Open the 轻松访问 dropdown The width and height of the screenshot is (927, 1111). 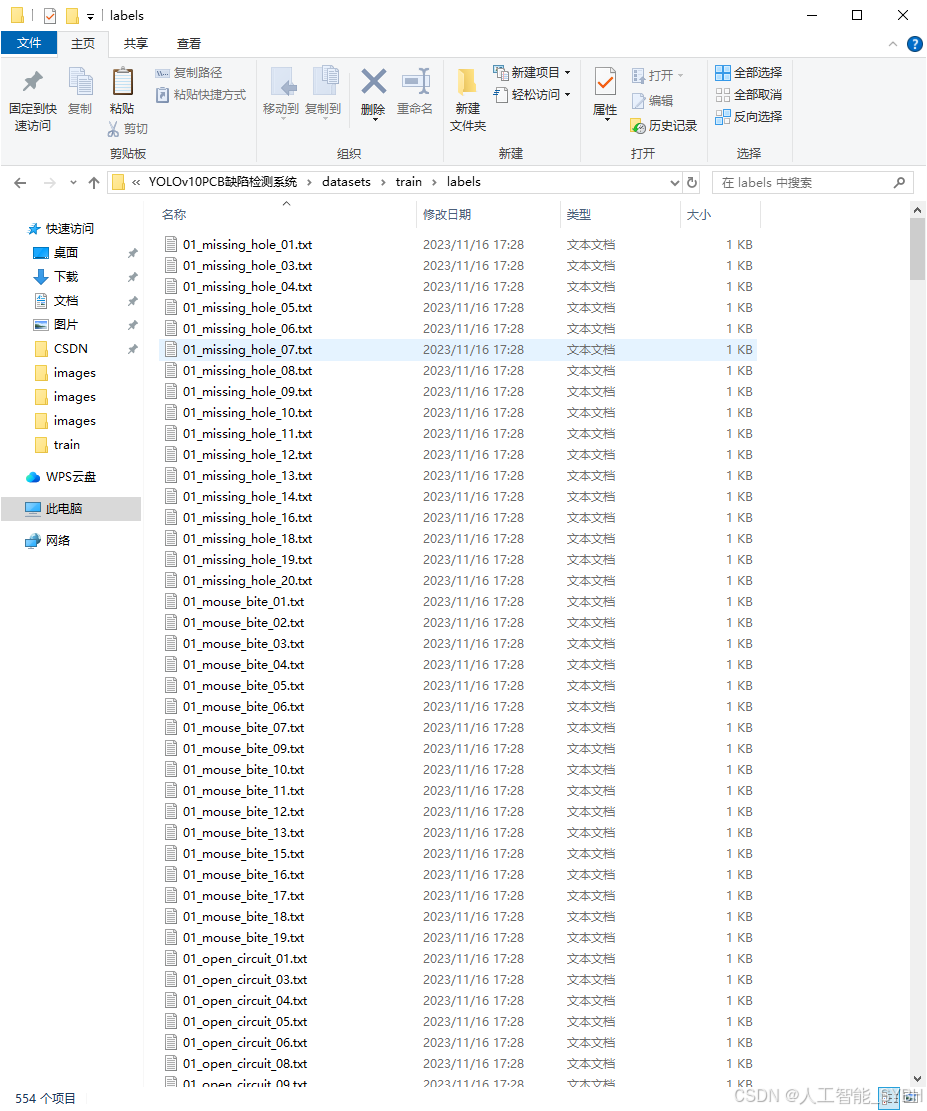click(529, 94)
